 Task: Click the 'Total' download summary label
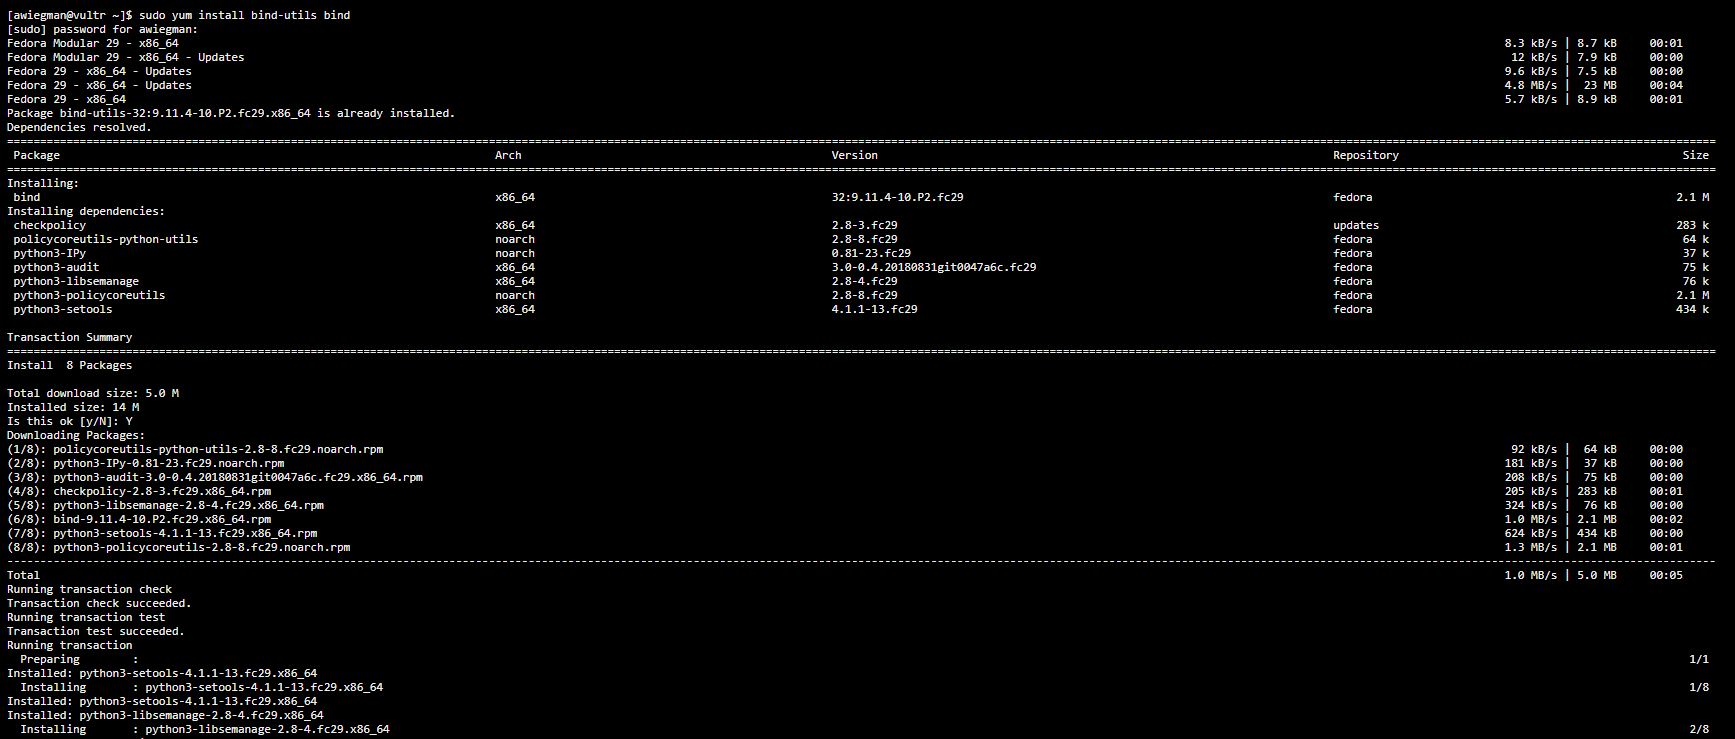tap(23, 575)
